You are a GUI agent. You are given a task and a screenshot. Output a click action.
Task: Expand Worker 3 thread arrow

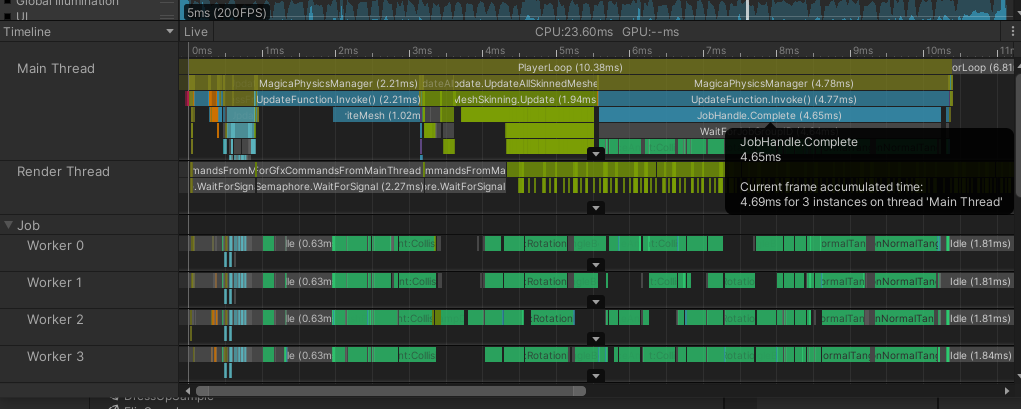pos(596,376)
